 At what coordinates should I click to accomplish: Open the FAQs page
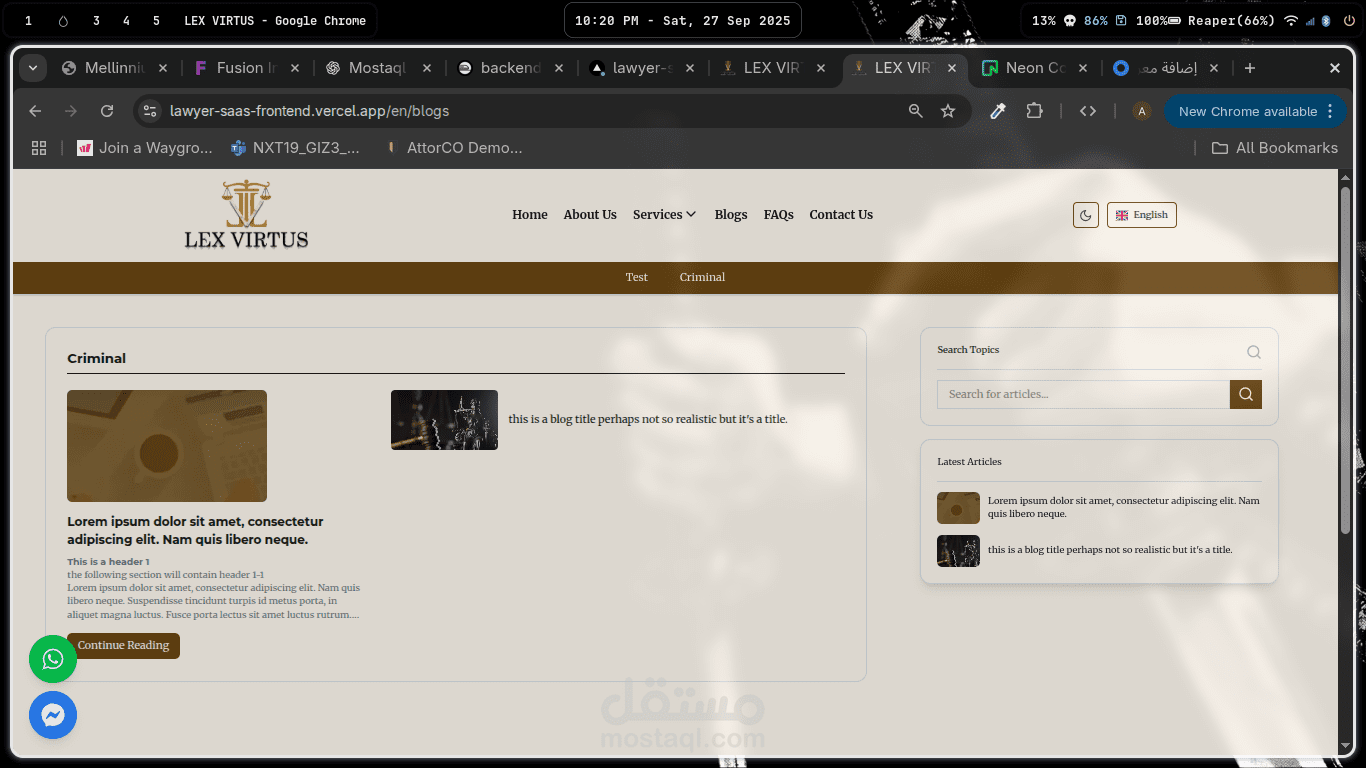pos(779,215)
